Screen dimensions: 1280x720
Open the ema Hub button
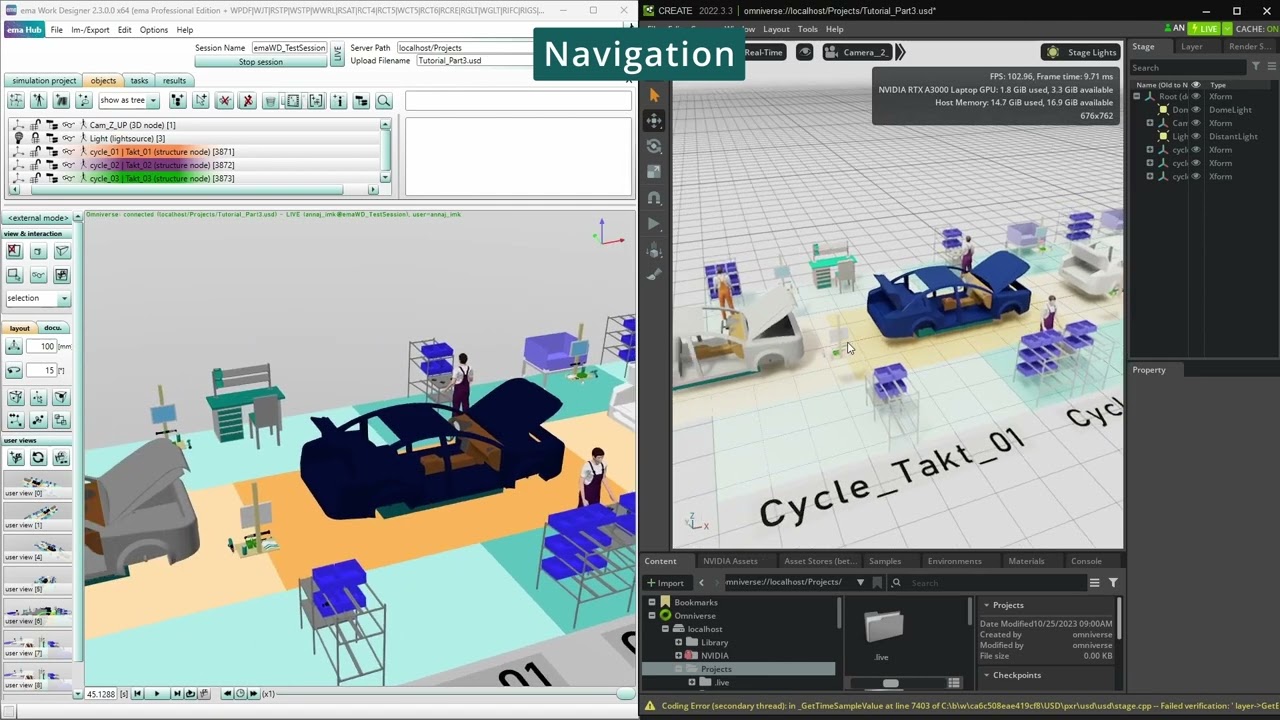(x=23, y=30)
